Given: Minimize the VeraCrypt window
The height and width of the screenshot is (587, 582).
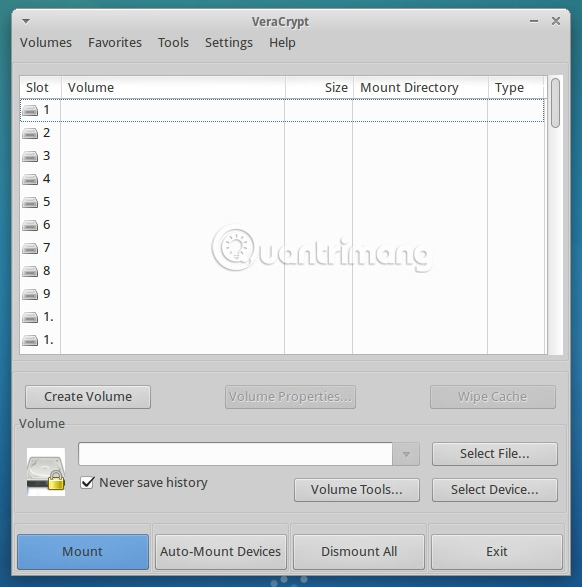Looking at the screenshot, I should pyautogui.click(x=534, y=21).
